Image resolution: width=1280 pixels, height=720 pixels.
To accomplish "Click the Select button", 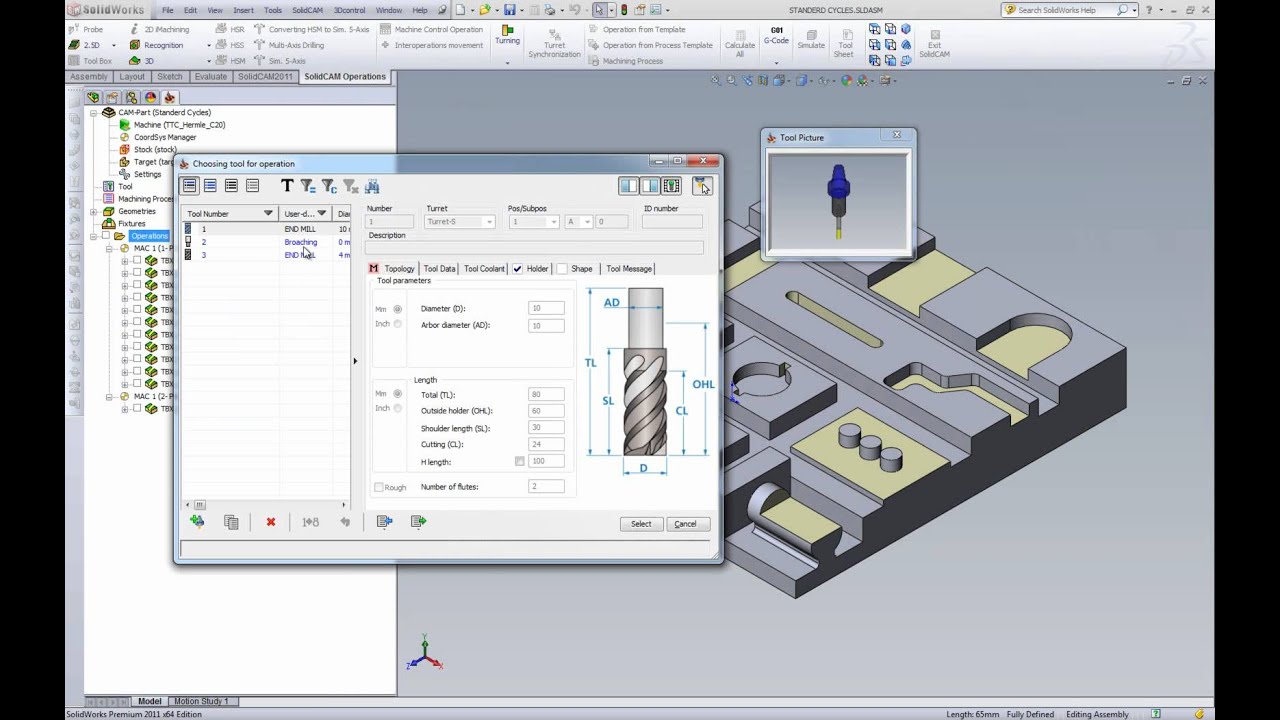I will pos(641,524).
